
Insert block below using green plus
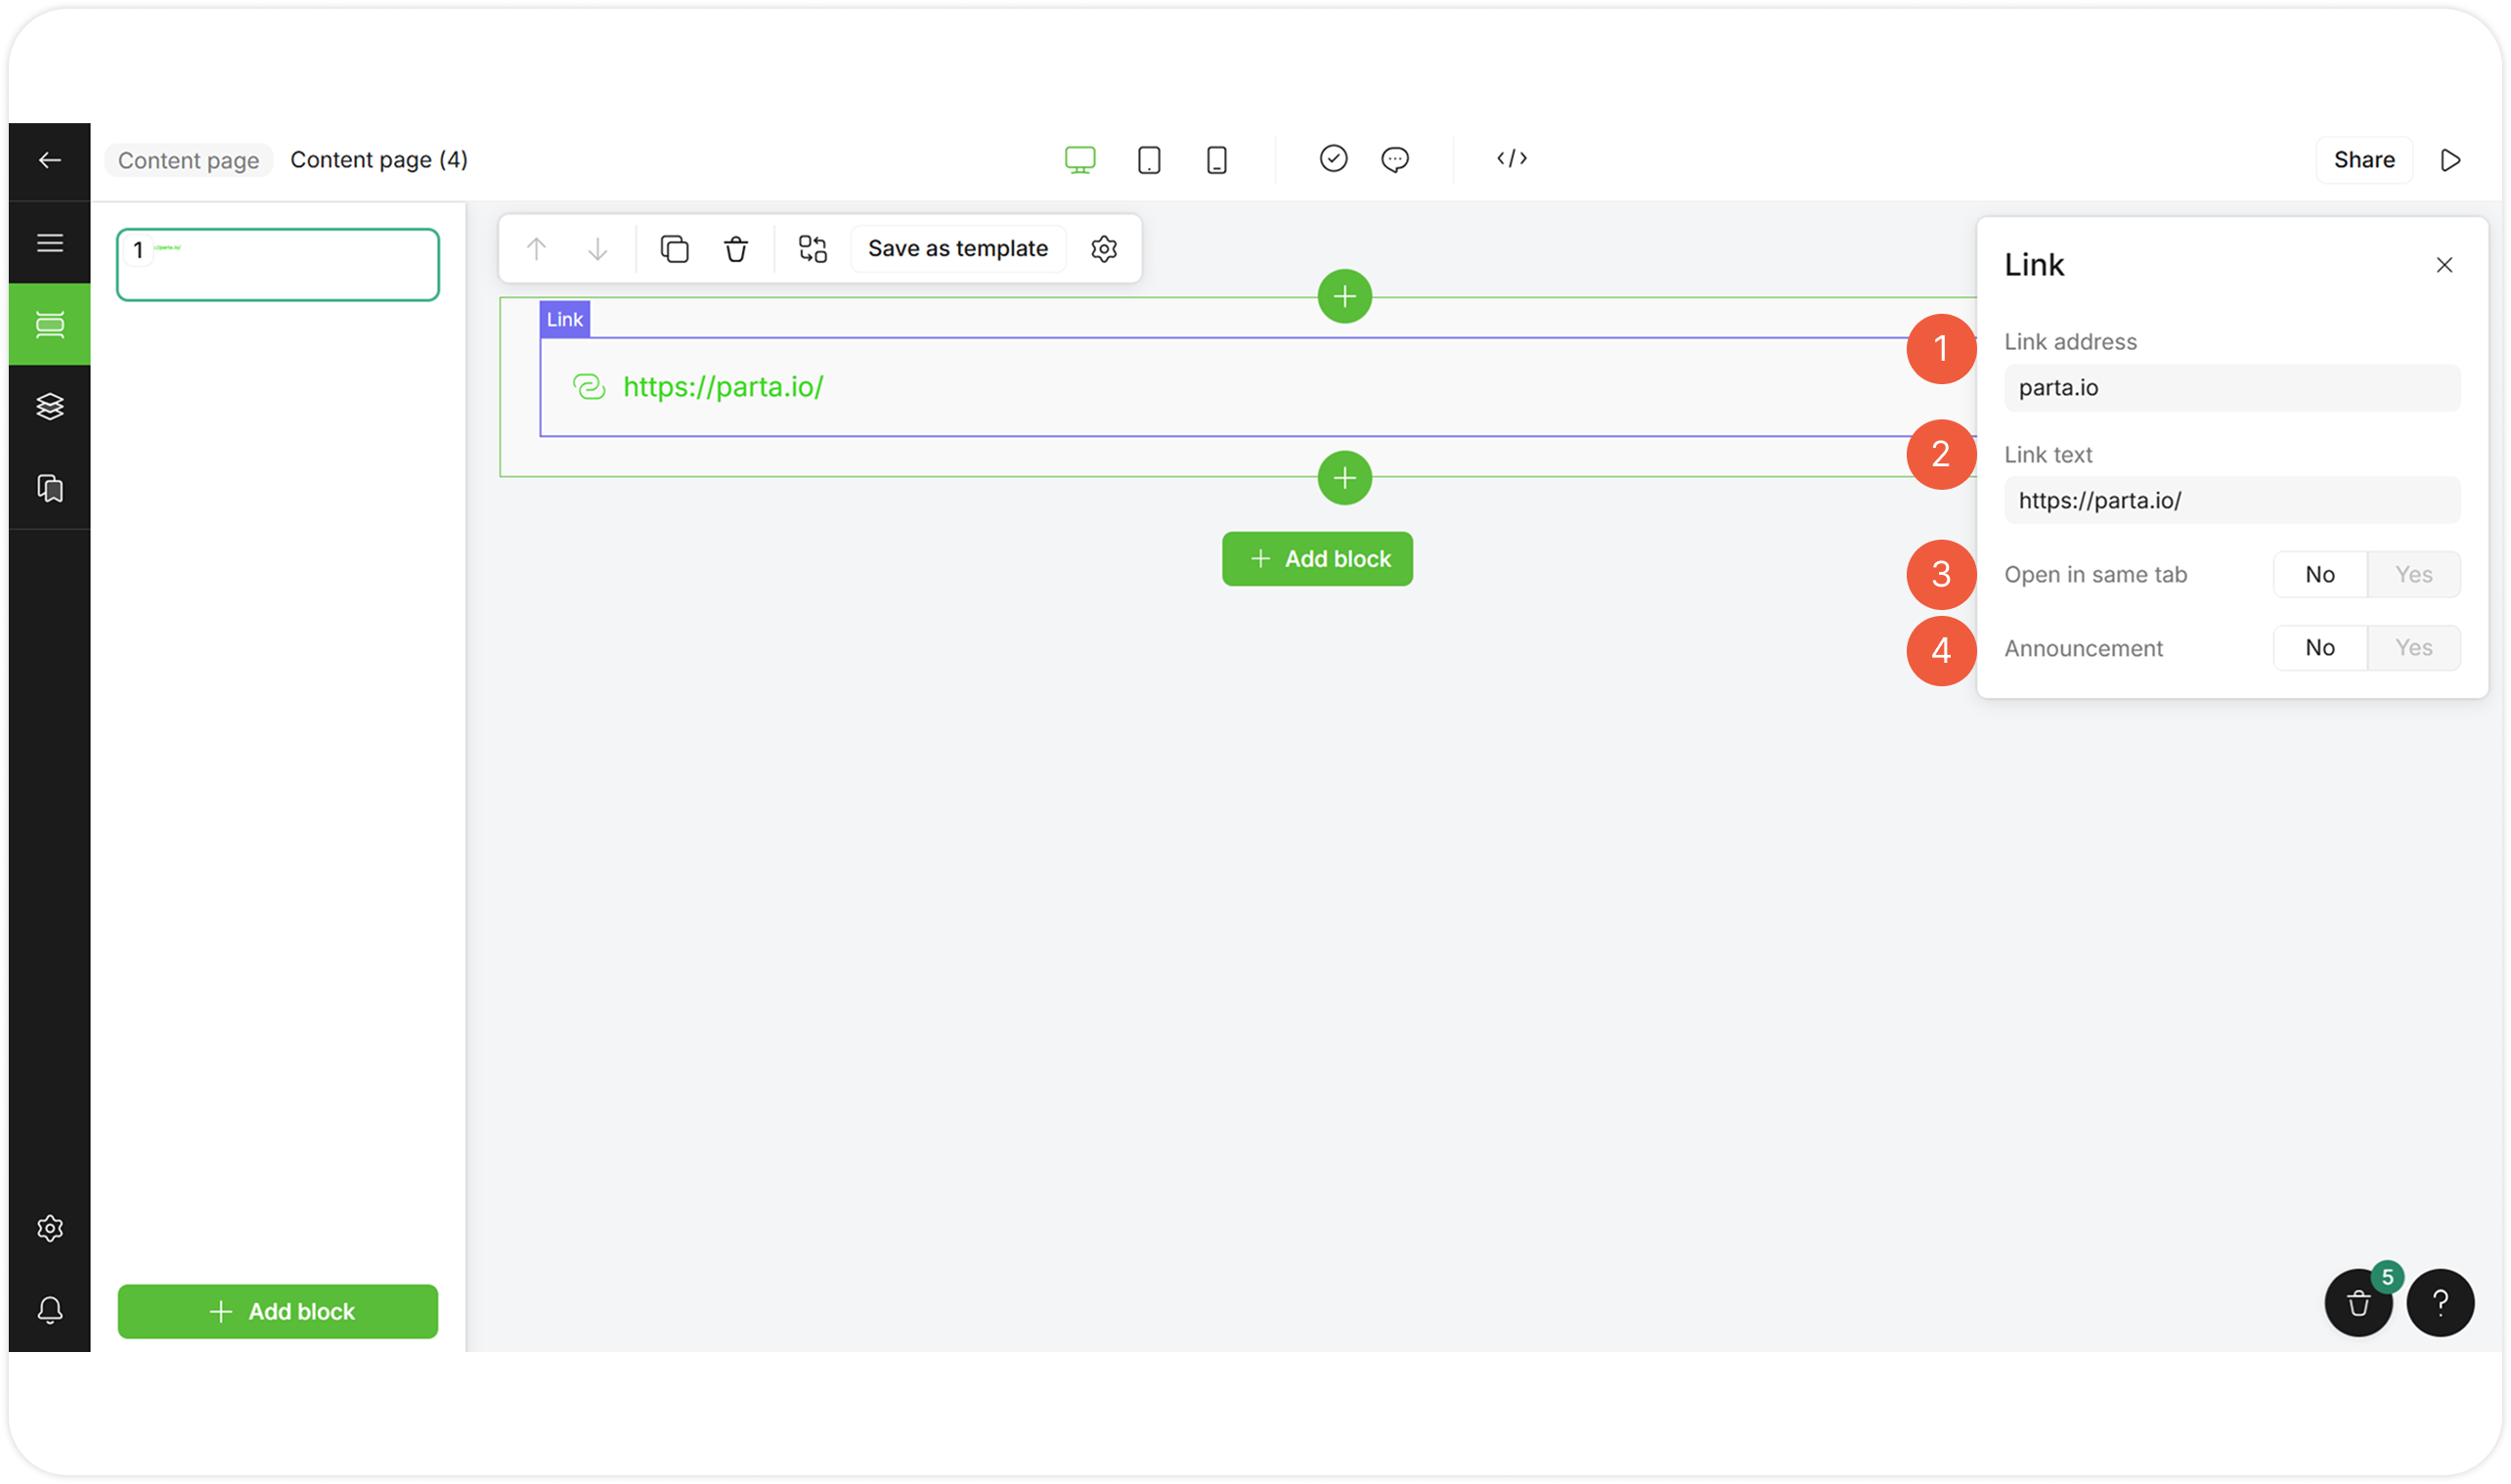pyautogui.click(x=1344, y=478)
